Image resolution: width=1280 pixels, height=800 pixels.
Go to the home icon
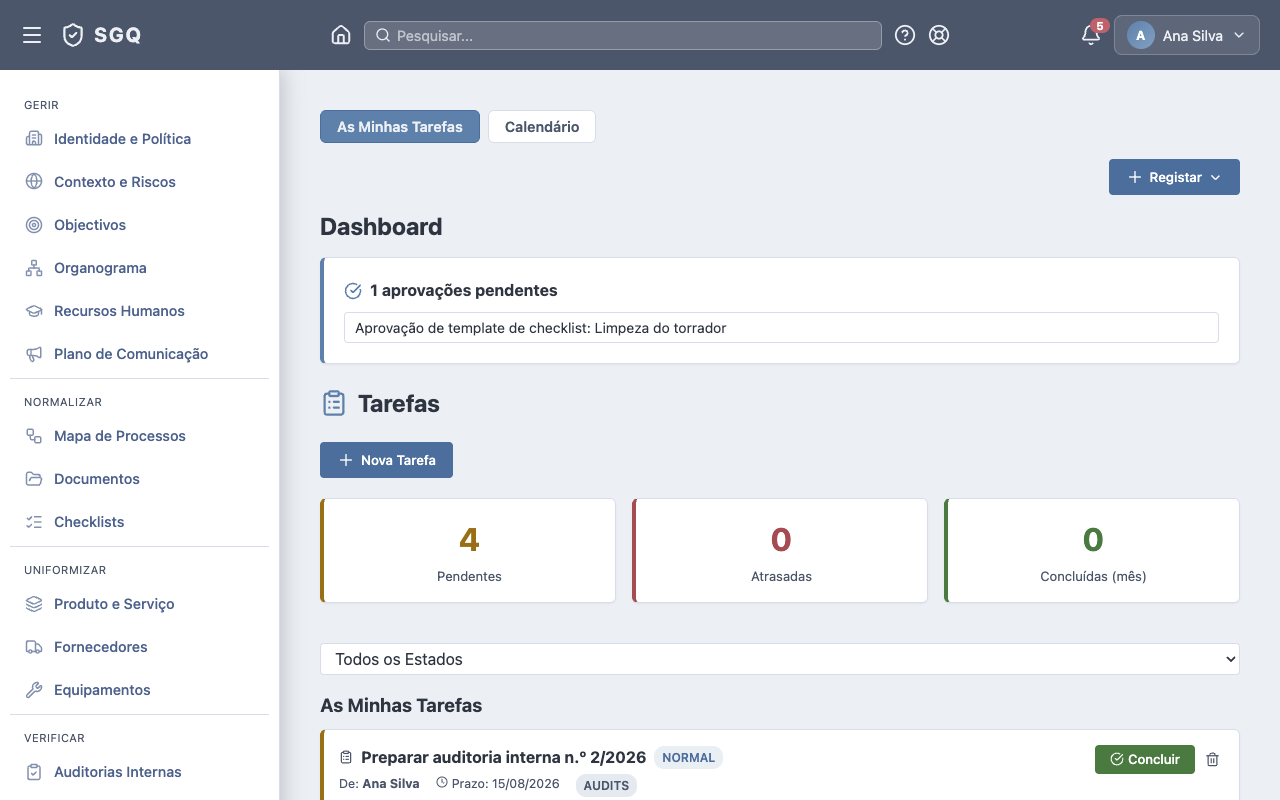(340, 35)
